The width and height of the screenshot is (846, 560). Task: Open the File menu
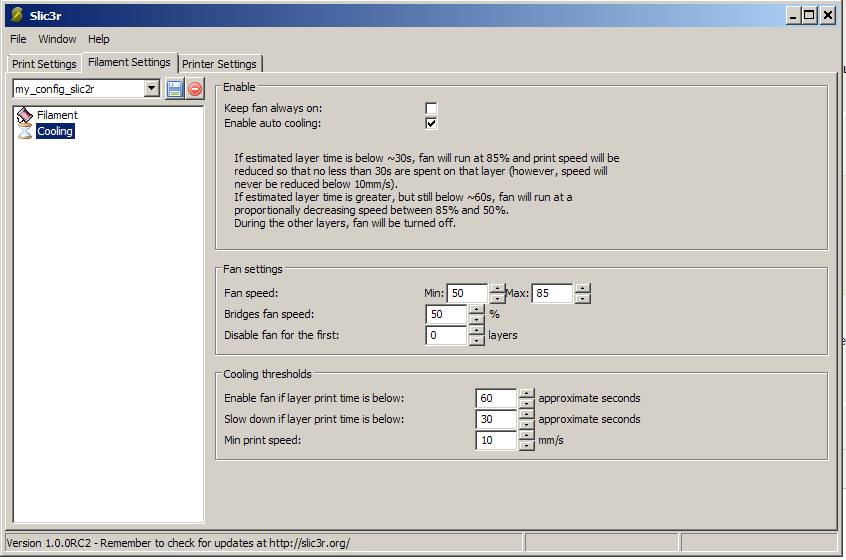18,39
